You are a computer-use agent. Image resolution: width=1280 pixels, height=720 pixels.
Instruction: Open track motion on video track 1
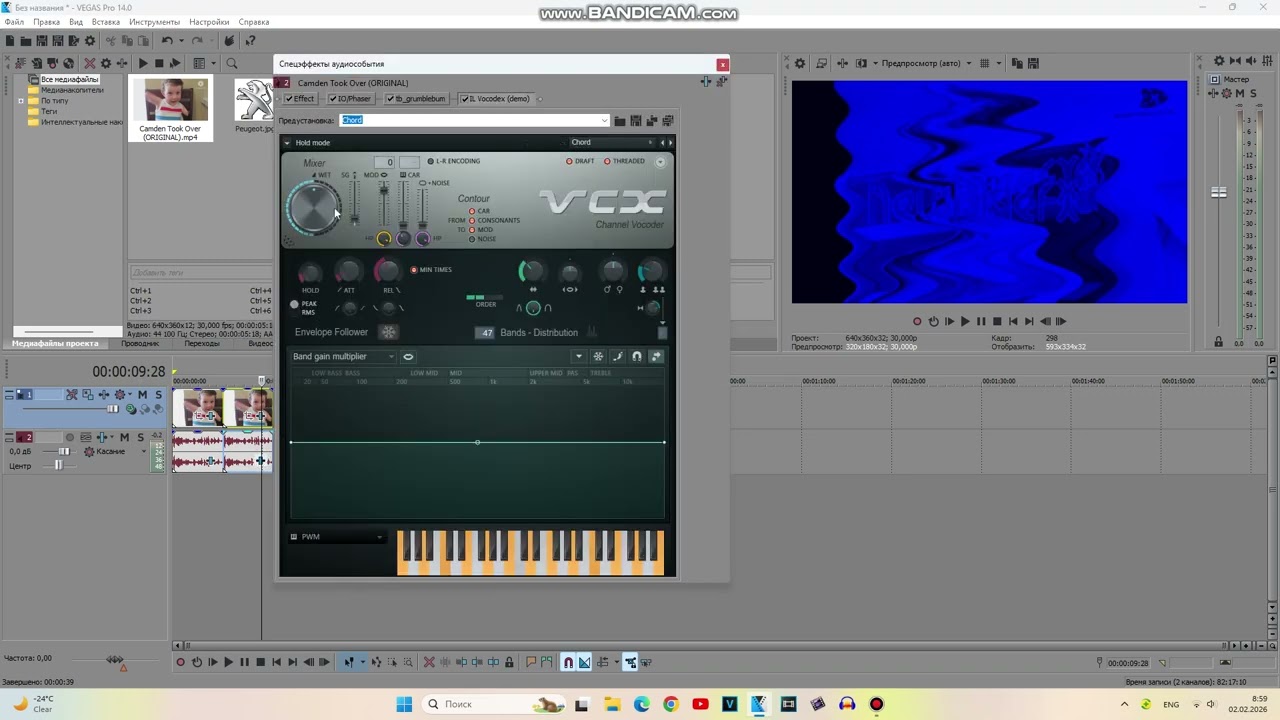pyautogui.click(x=88, y=395)
